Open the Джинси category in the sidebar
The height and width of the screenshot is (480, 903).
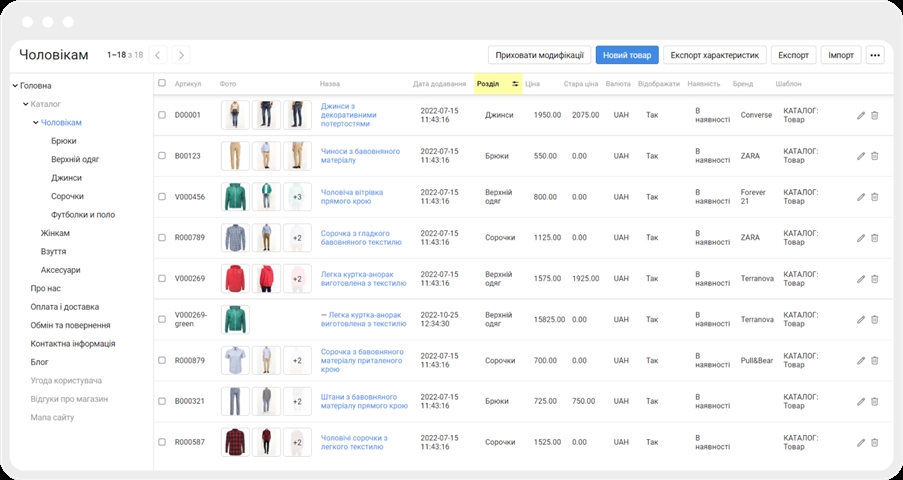coord(66,178)
